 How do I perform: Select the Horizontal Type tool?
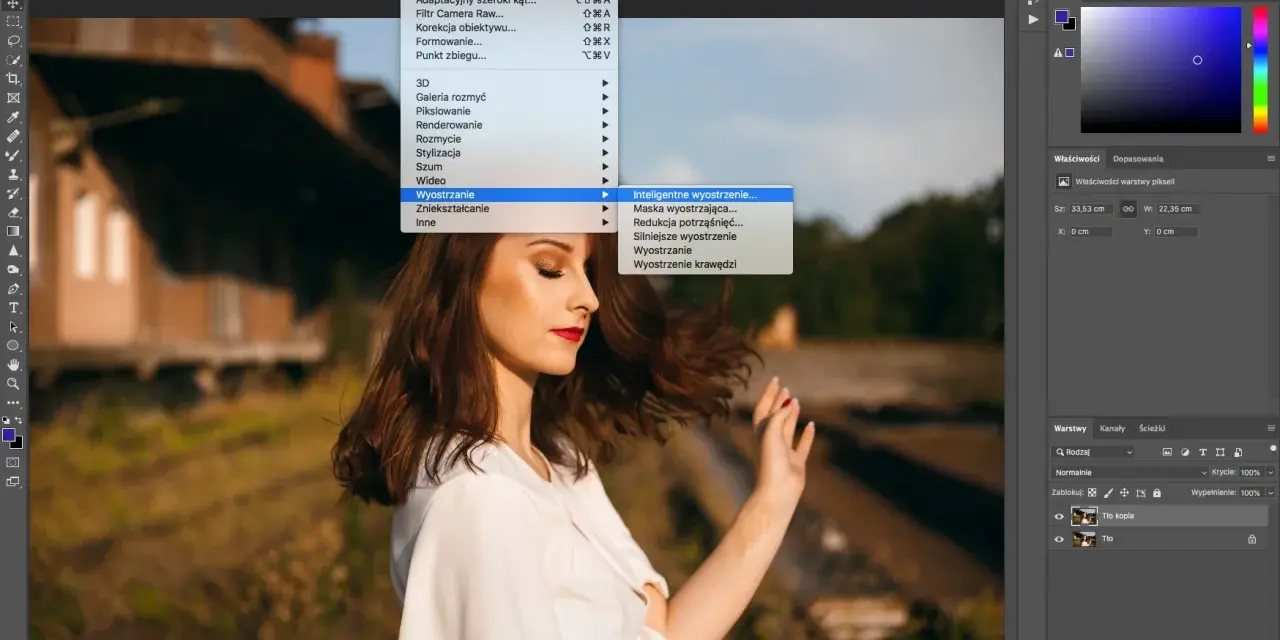click(13, 307)
